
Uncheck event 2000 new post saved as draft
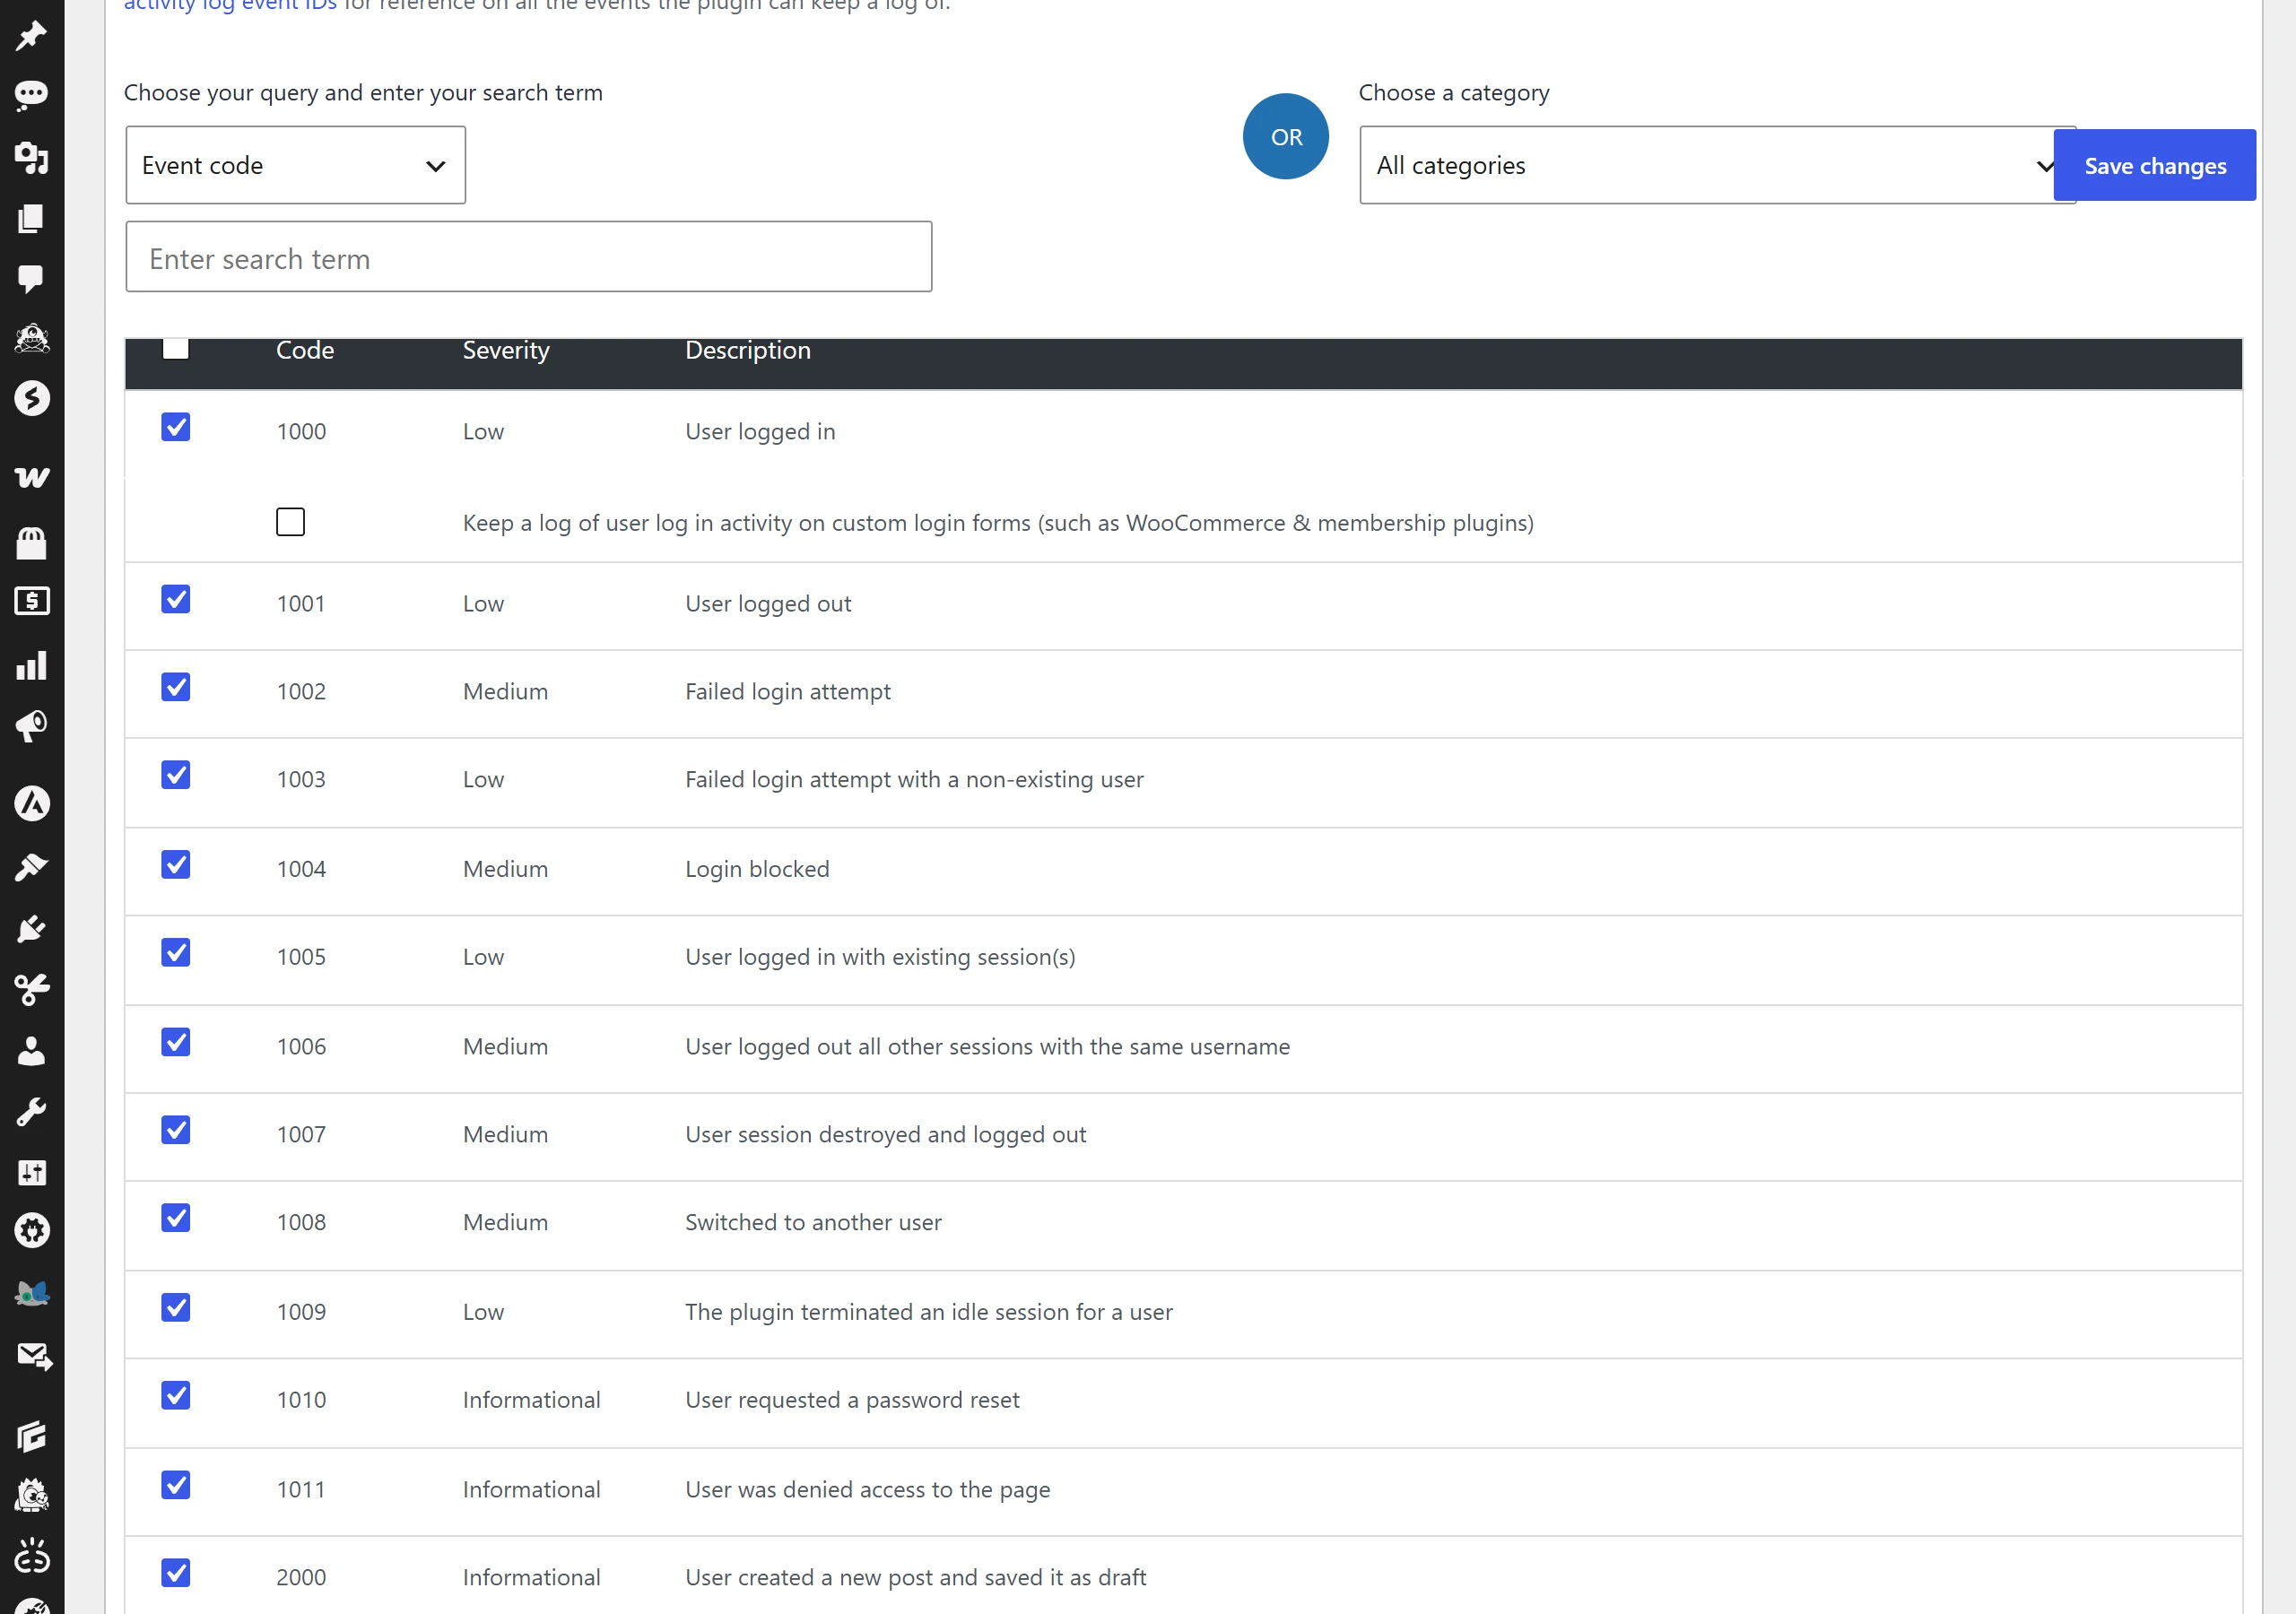pos(175,1573)
